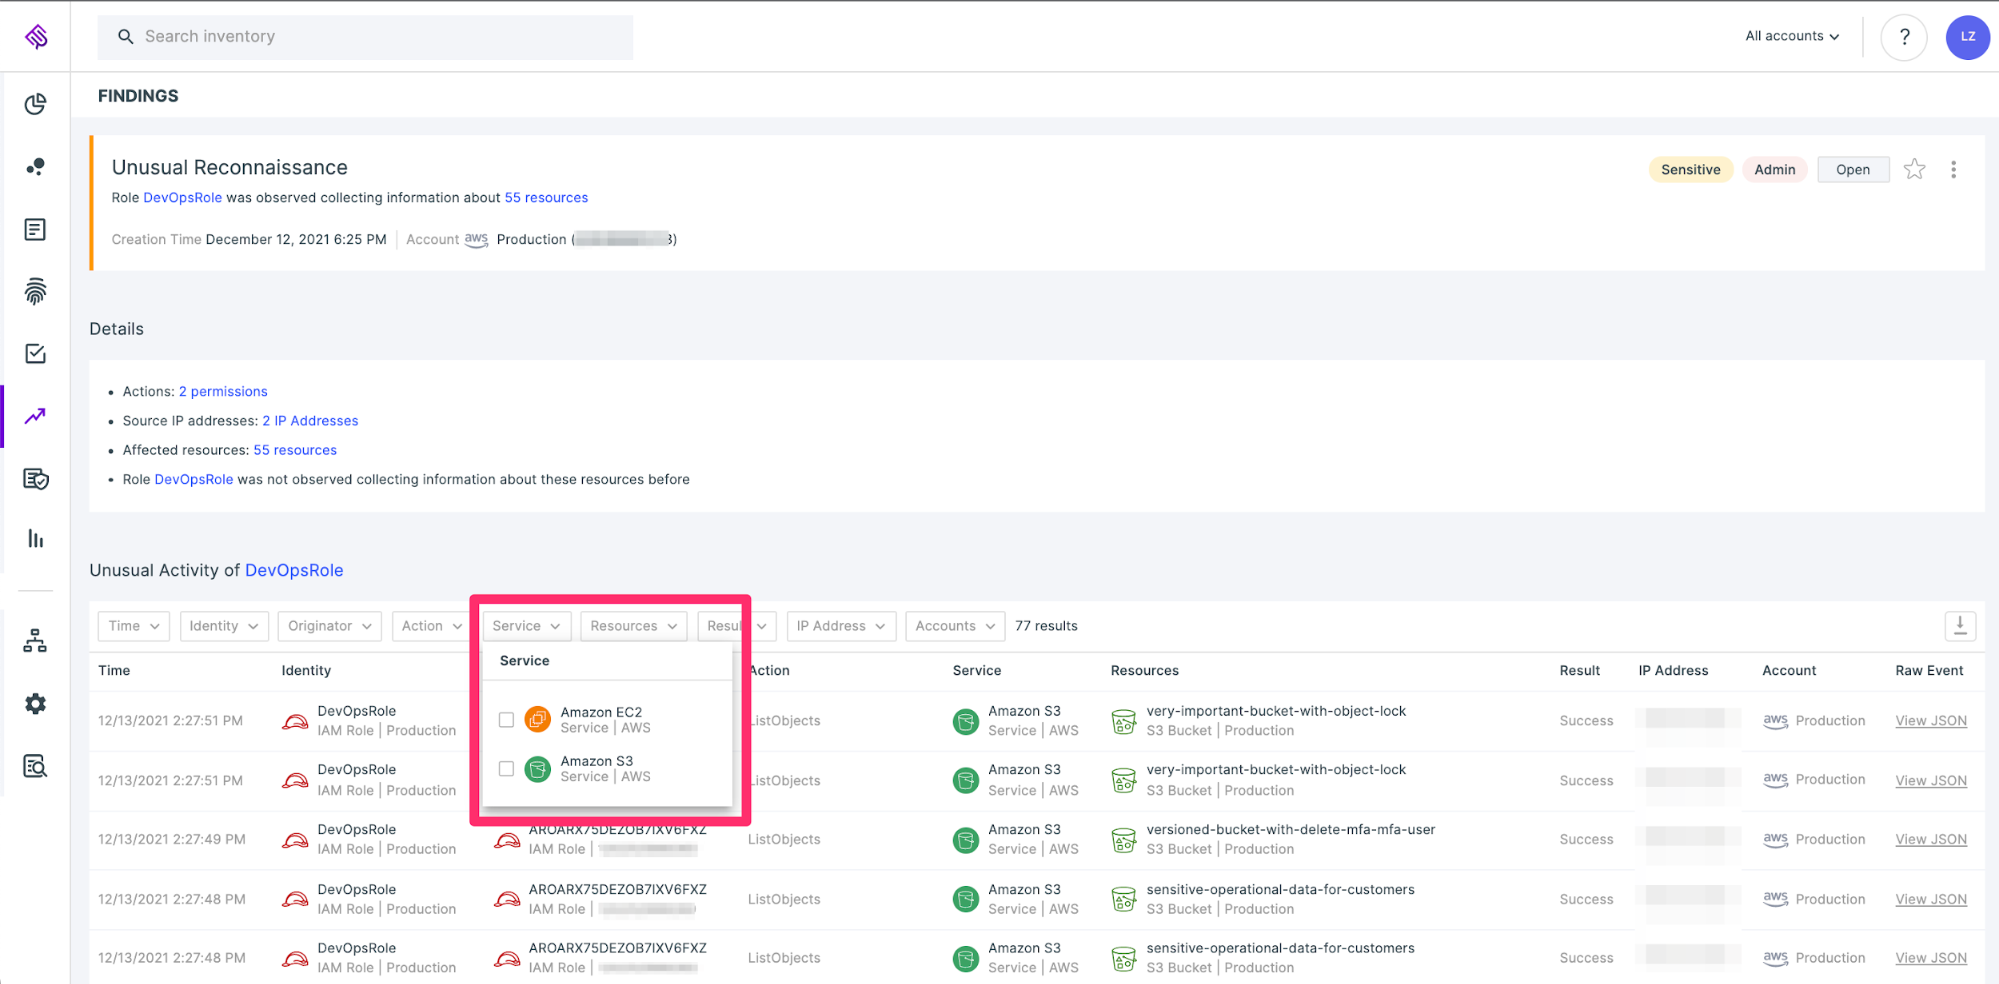Image resolution: width=1999 pixels, height=984 pixels.
Task: Click the IAM role hat icon beside AROARX75DEZOB7IXV6FXZ at 2:27:49 PM
Action: coord(507,841)
